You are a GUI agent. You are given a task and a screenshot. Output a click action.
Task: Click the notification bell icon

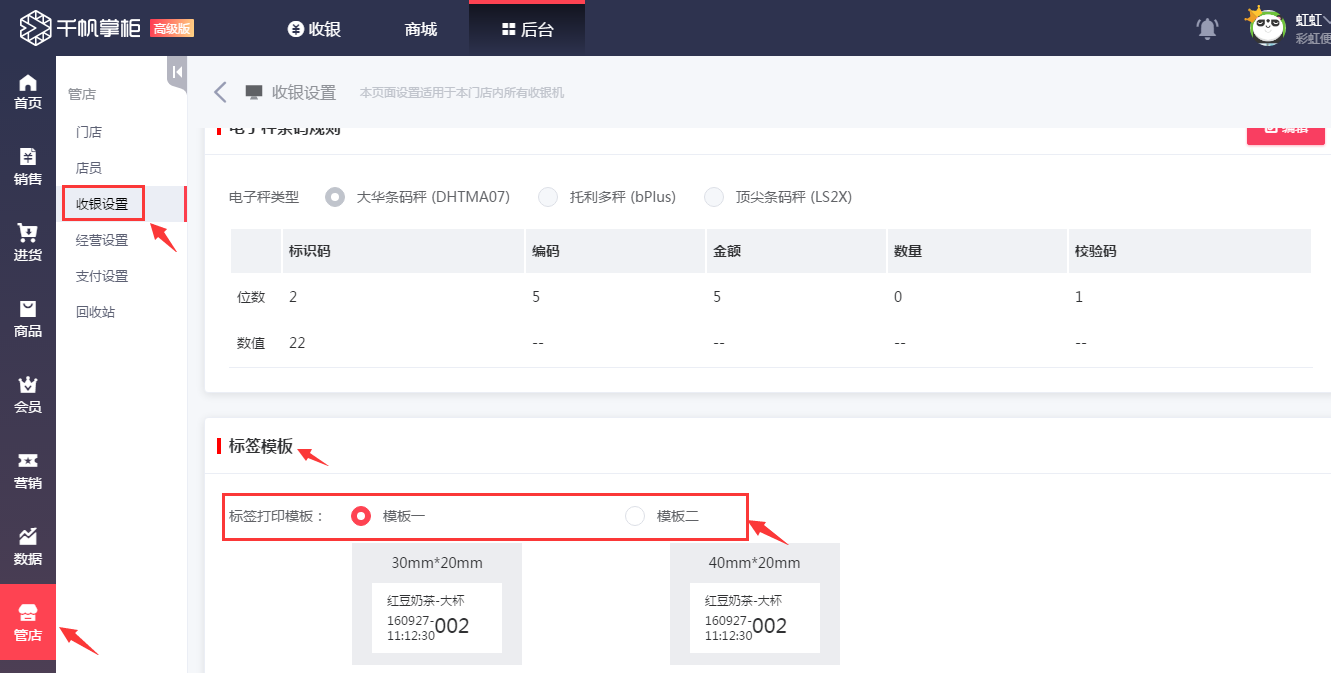click(x=1206, y=28)
